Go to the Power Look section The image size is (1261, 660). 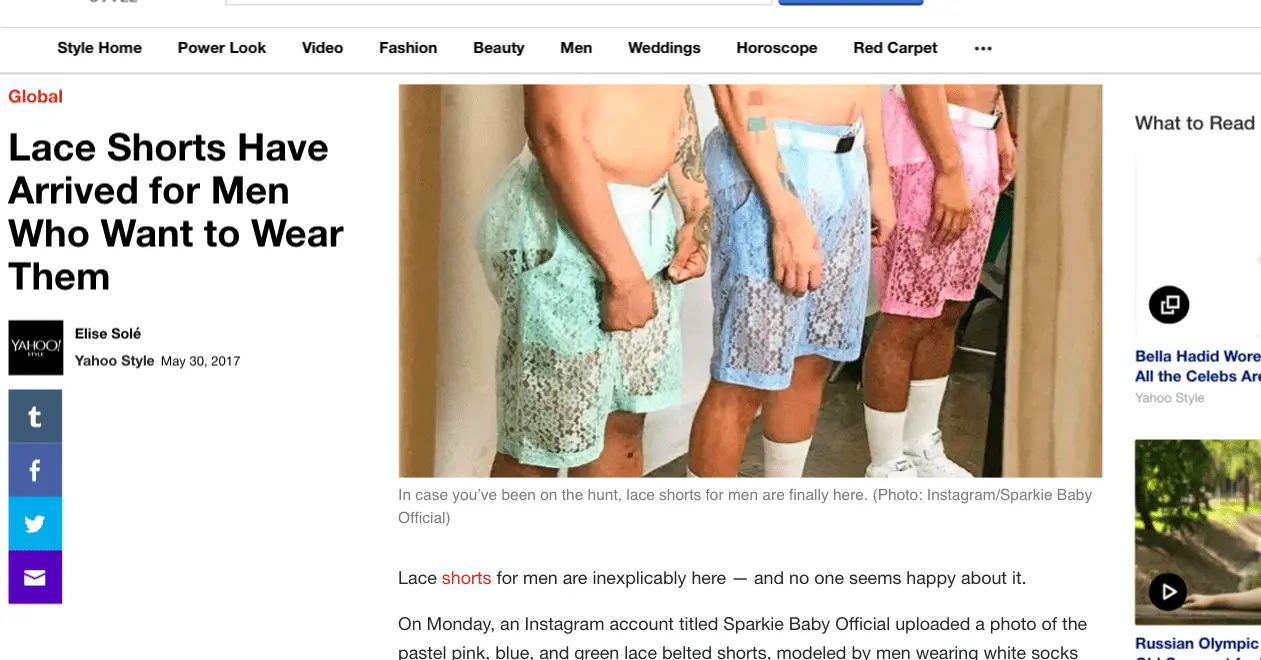[x=222, y=48]
